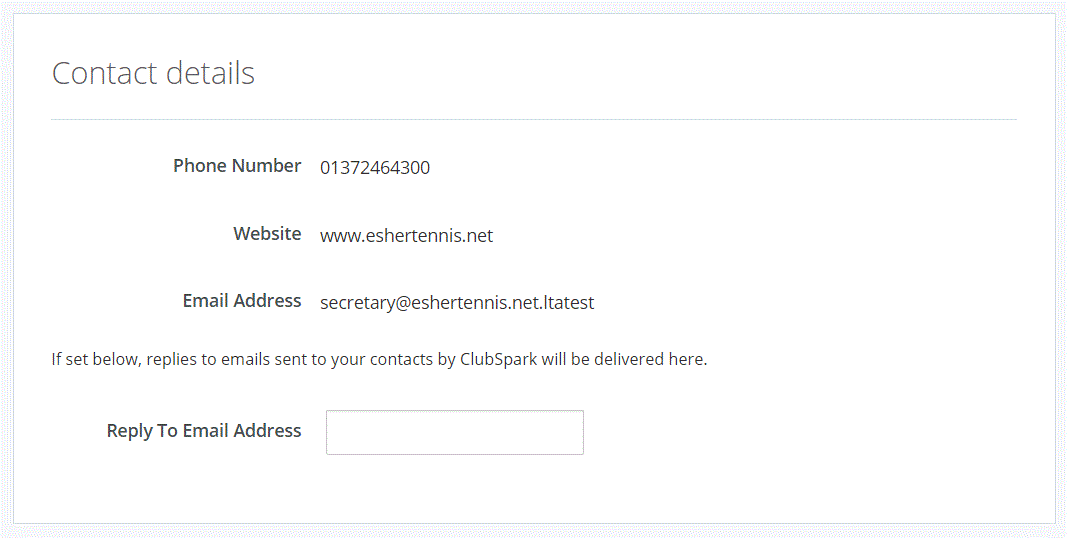Select the phone number 01372464300

pos(375,168)
